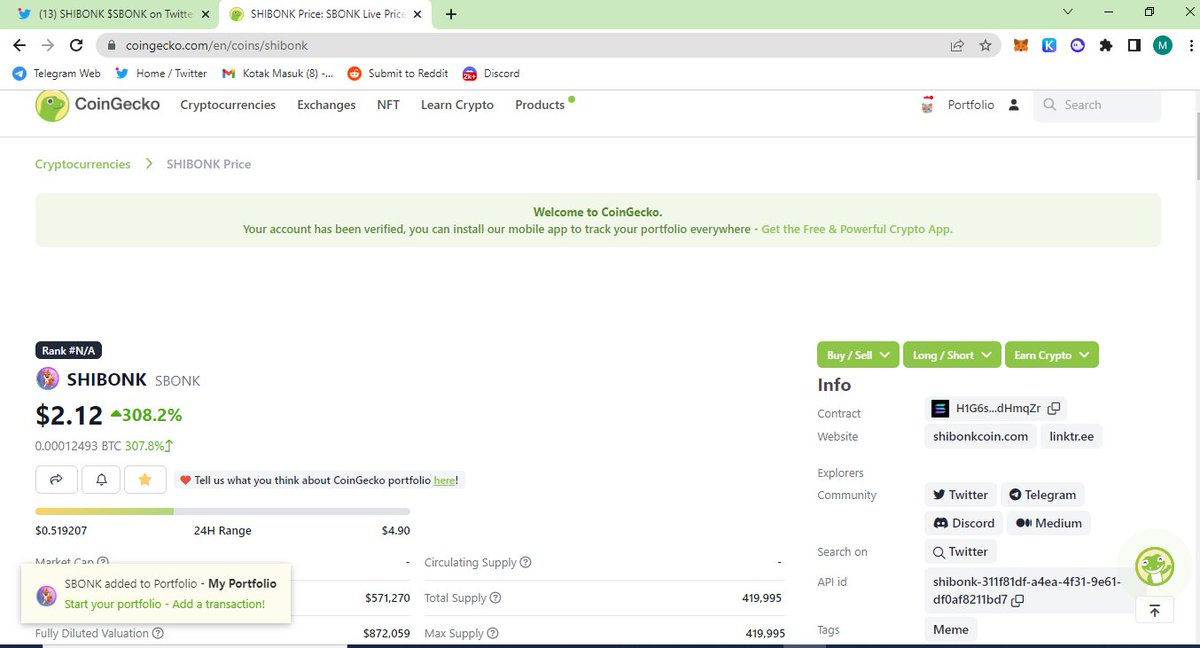Reload the page with the refresh icon
The height and width of the screenshot is (648, 1200).
click(x=76, y=45)
